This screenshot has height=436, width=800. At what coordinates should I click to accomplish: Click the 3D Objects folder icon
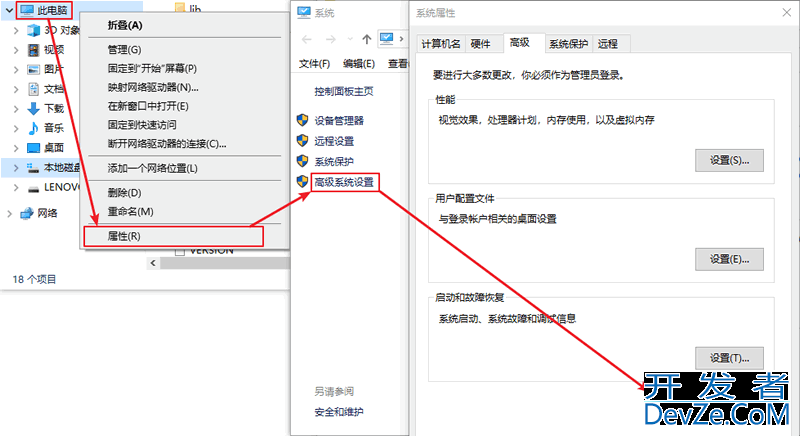pos(34,30)
